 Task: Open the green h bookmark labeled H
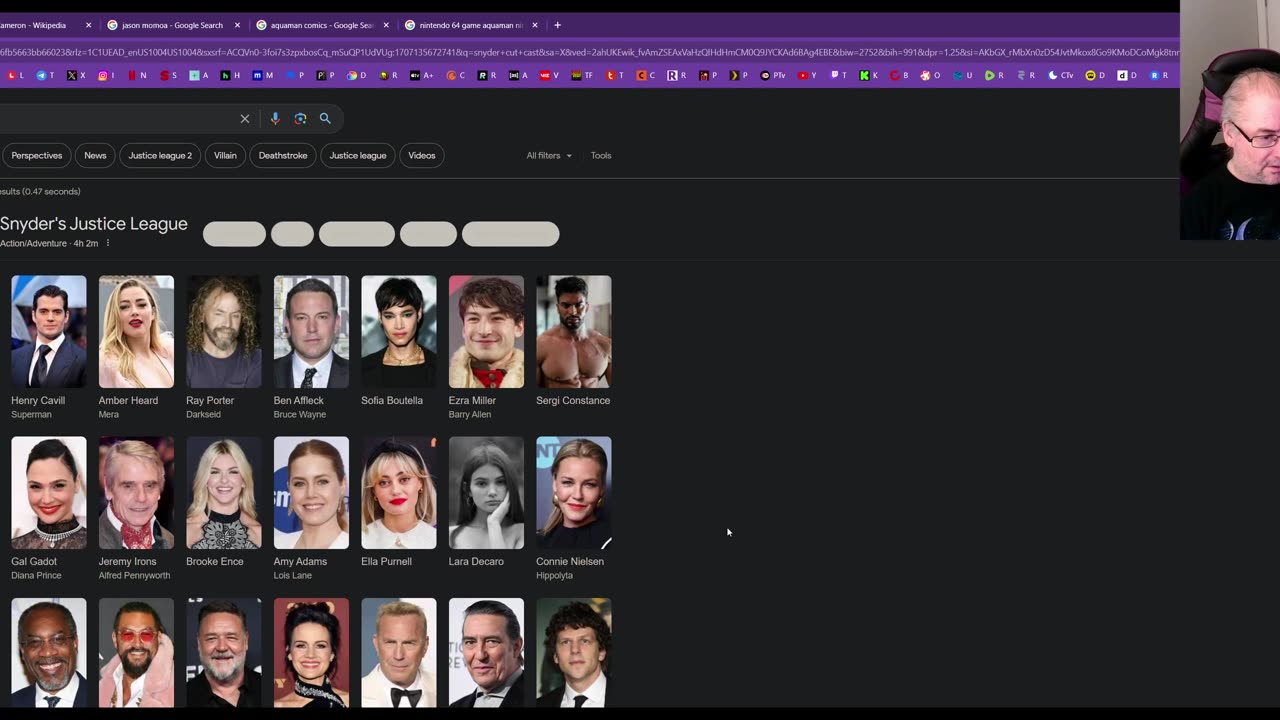(x=230, y=75)
